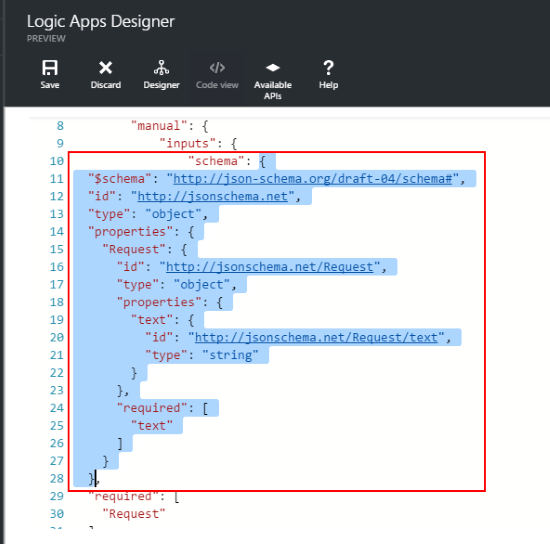Open the Help menu

pos(329,74)
